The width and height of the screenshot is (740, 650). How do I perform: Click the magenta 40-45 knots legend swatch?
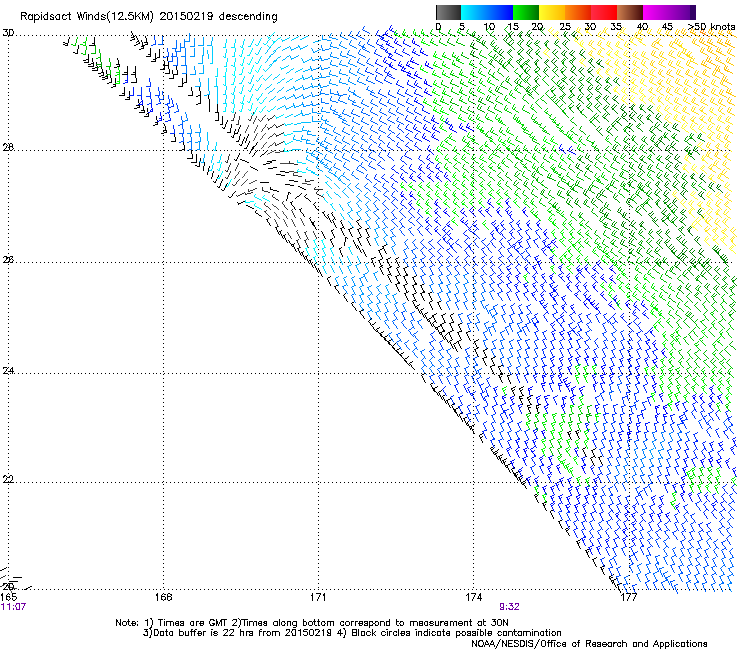tap(656, 12)
